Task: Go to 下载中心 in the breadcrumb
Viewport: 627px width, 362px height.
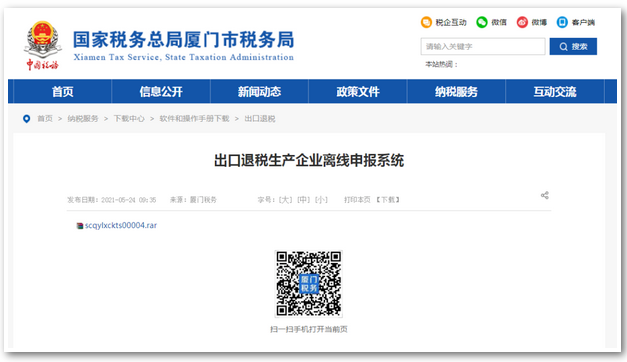Action: pos(129,119)
